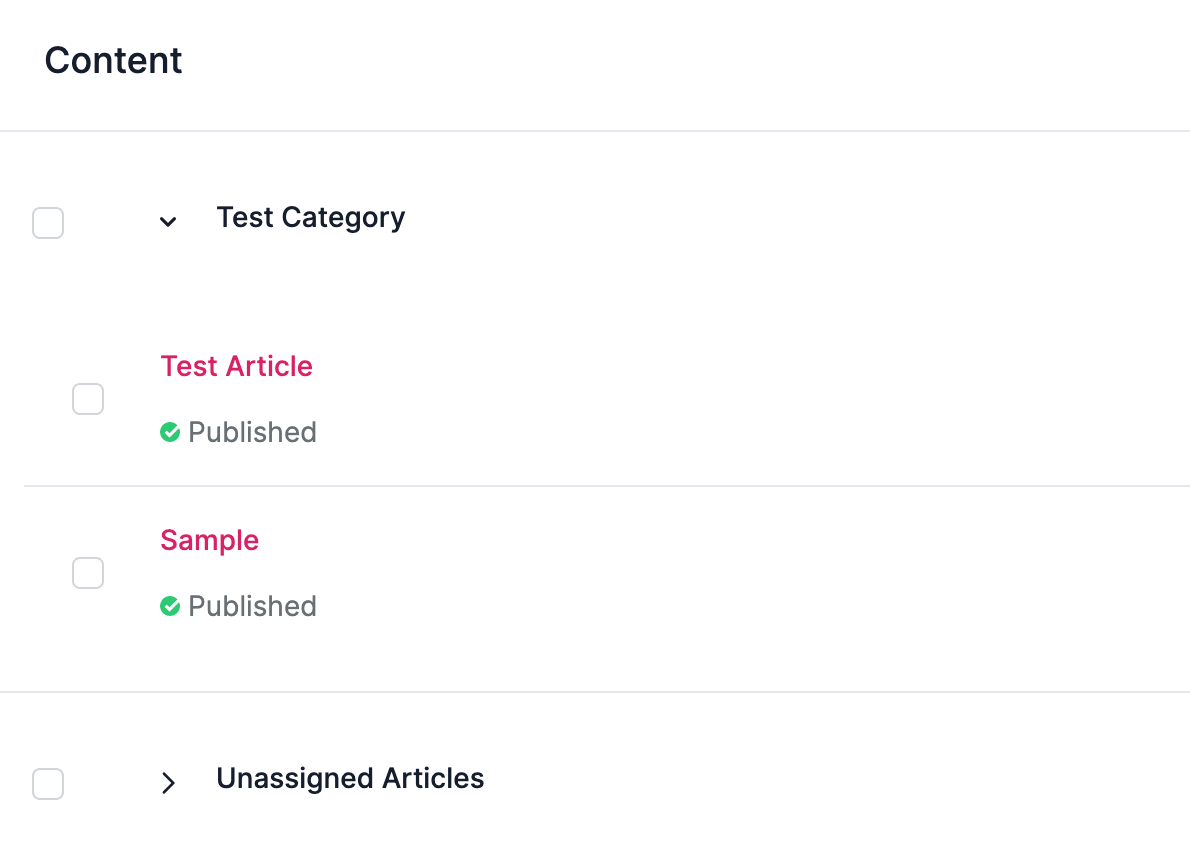Click the green check icon under Test Article
The height and width of the screenshot is (864, 1190).
point(170,432)
